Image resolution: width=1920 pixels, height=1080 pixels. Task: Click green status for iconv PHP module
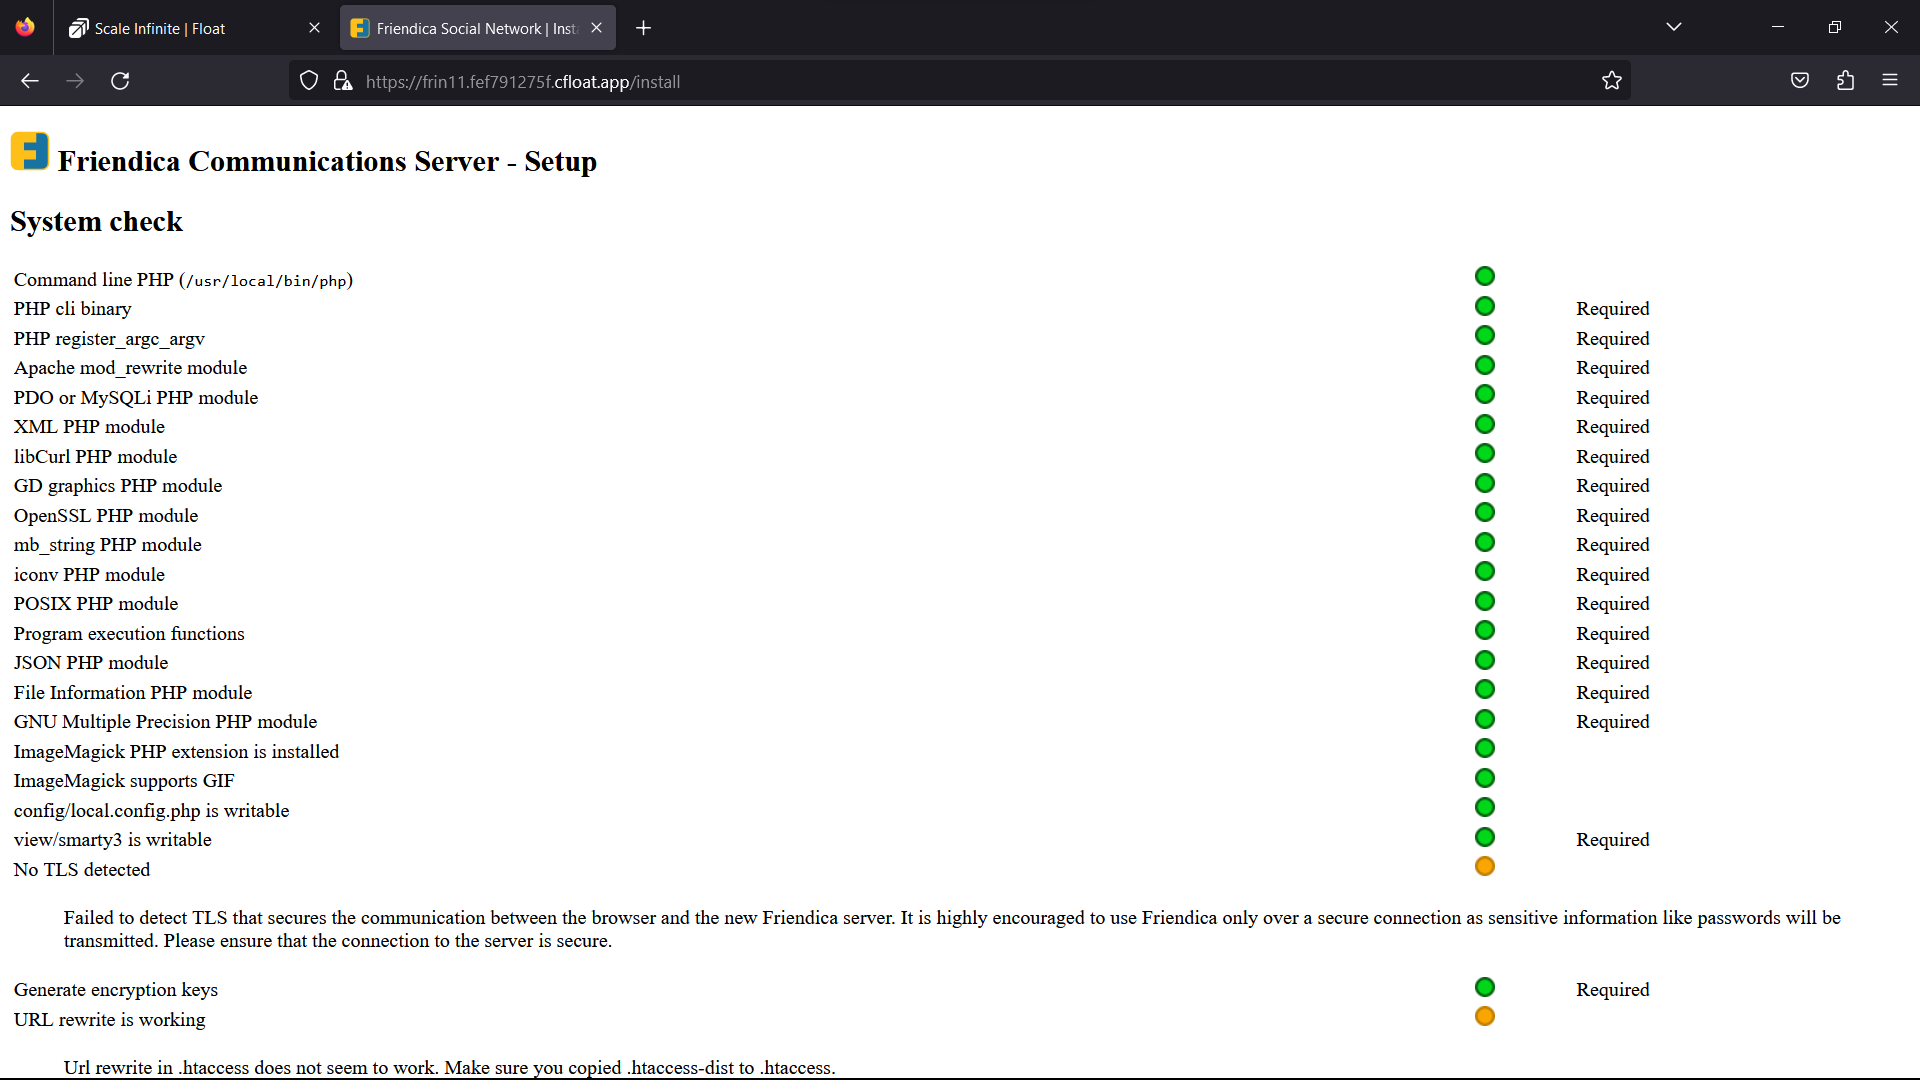pyautogui.click(x=1485, y=571)
